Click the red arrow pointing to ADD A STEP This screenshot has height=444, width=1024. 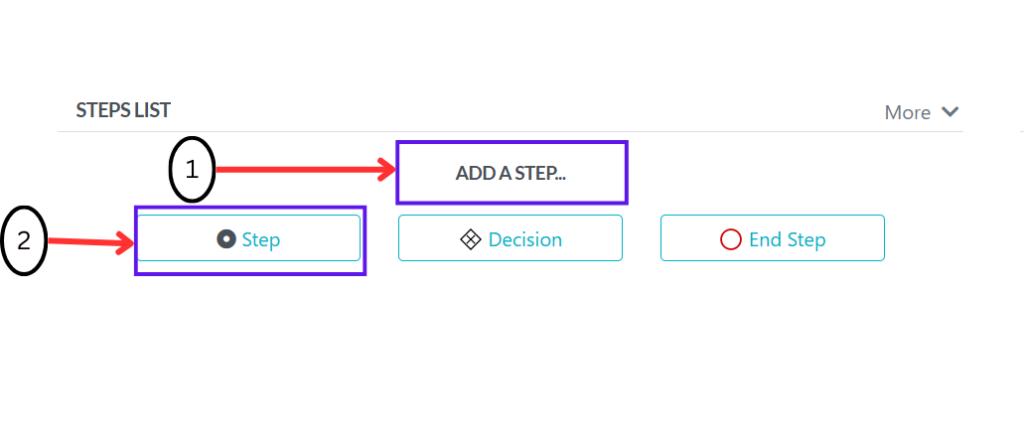pyautogui.click(x=306, y=170)
